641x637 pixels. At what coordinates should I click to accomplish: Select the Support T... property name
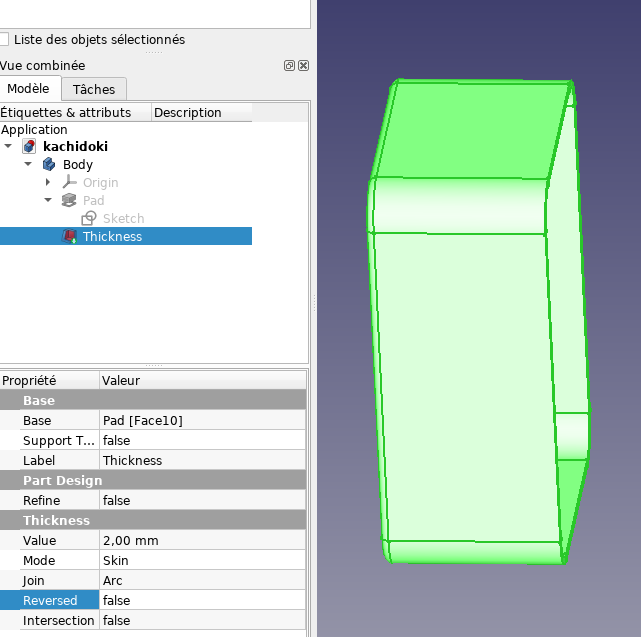[x=58, y=440]
